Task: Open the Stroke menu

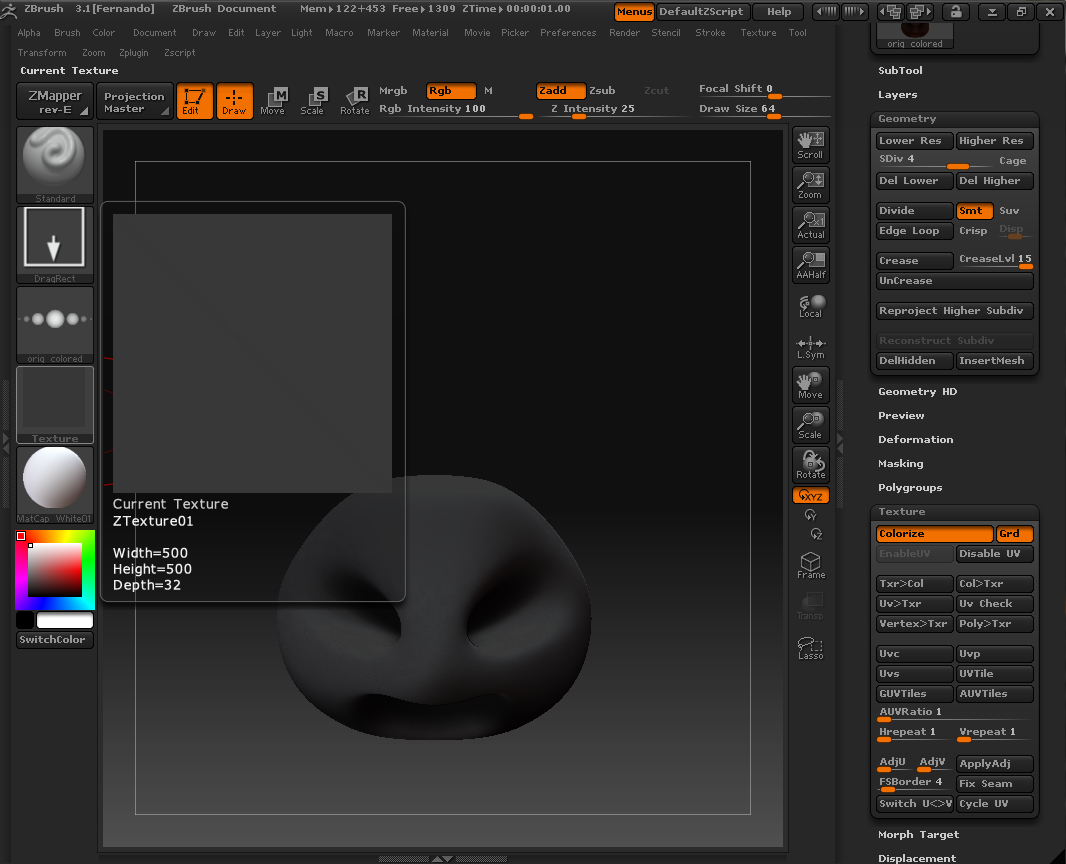Action: pyautogui.click(x=710, y=33)
